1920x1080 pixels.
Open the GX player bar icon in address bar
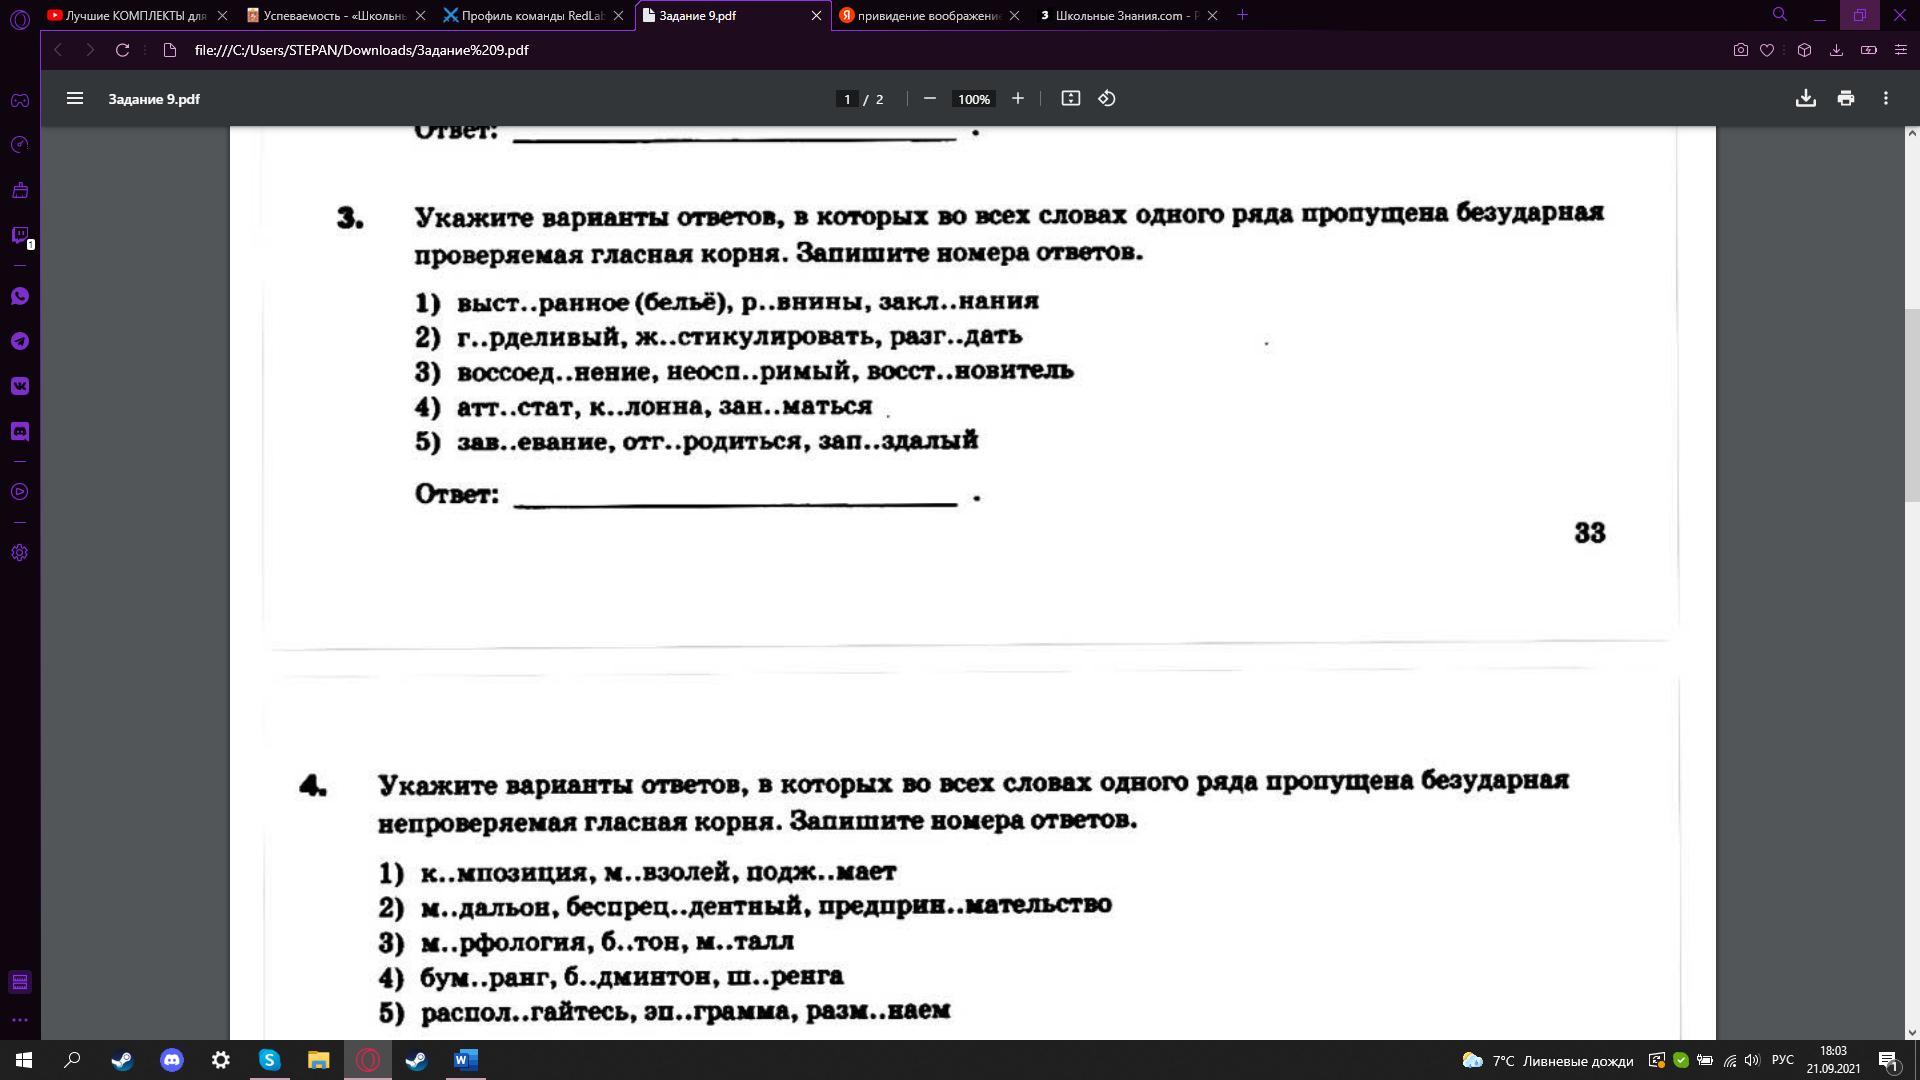point(1868,50)
